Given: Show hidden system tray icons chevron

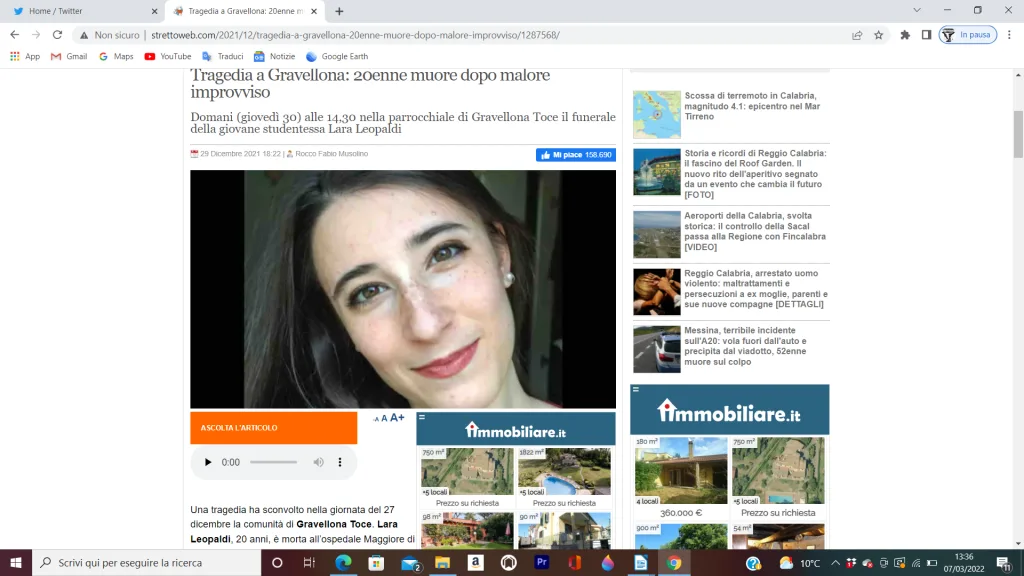Looking at the screenshot, I should click(835, 563).
